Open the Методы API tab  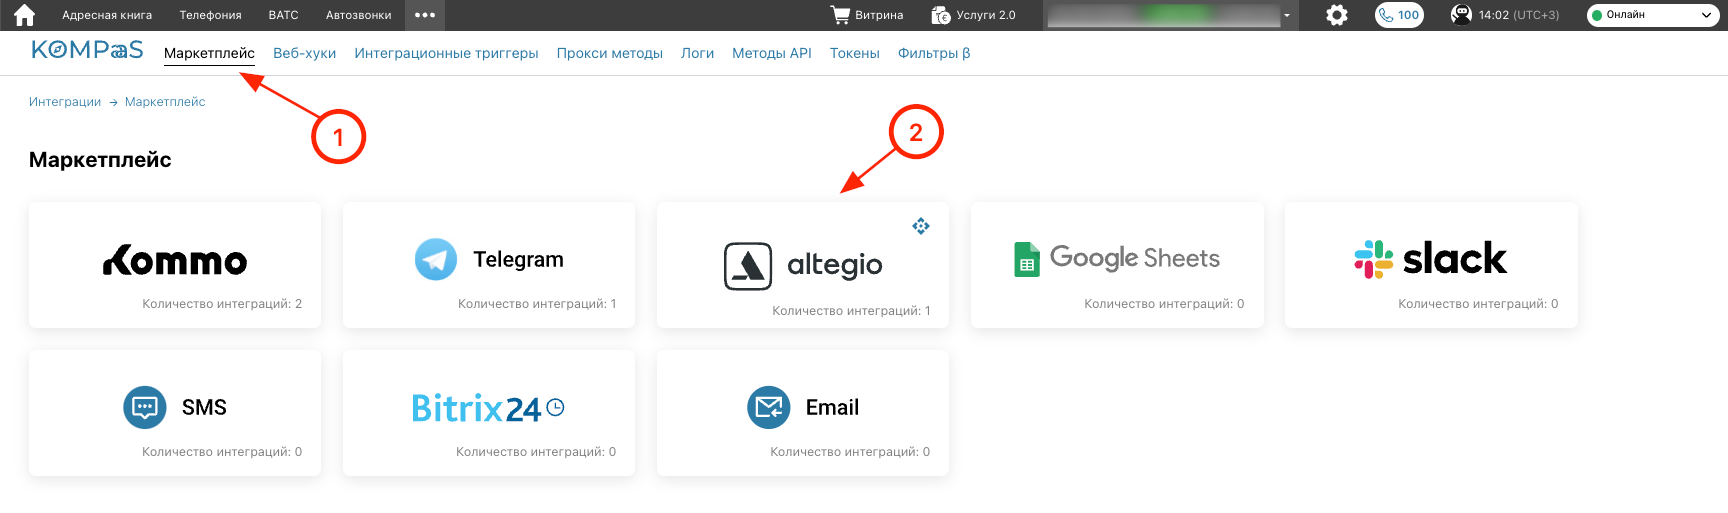(771, 54)
